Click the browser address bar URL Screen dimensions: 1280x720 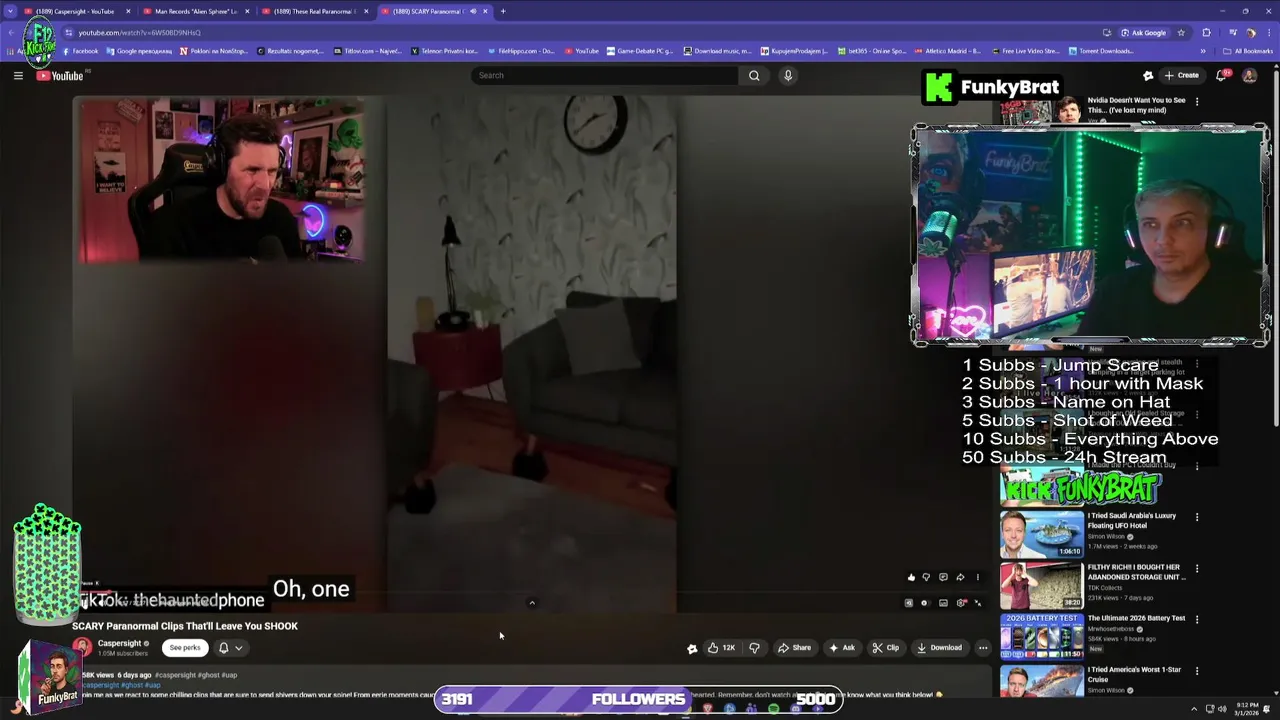click(140, 32)
